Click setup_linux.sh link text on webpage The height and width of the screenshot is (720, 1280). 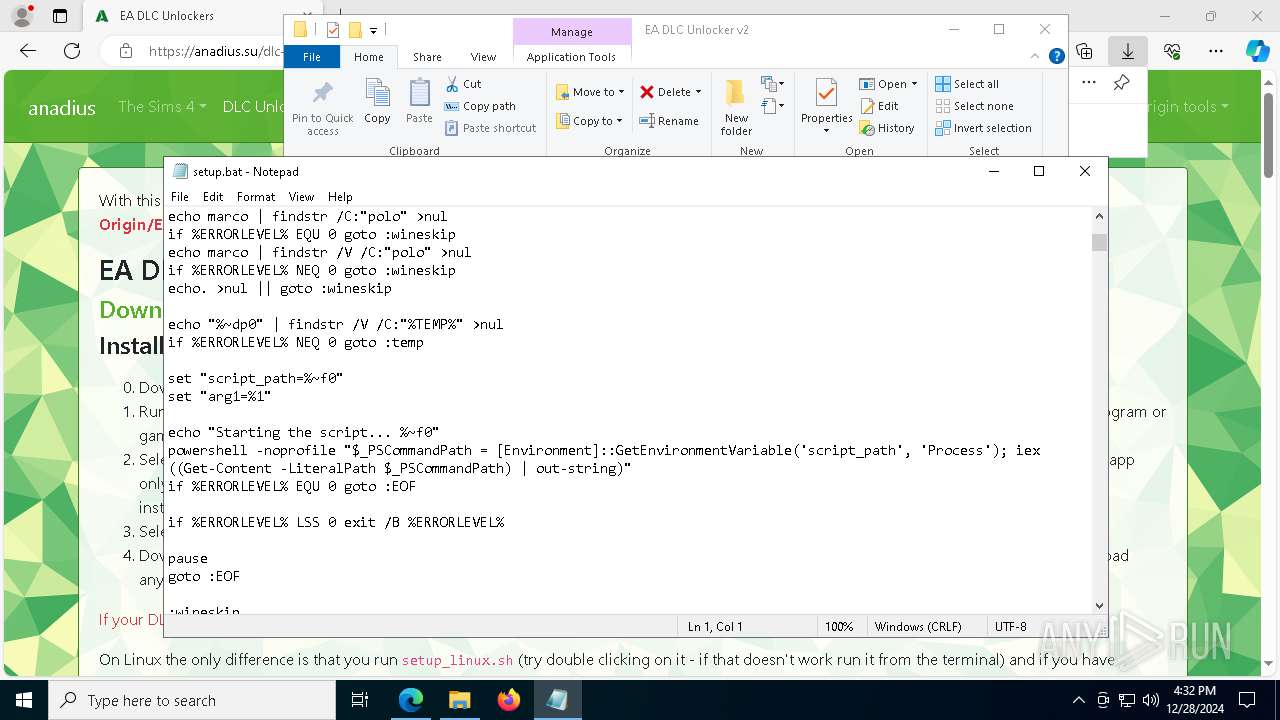click(457, 660)
